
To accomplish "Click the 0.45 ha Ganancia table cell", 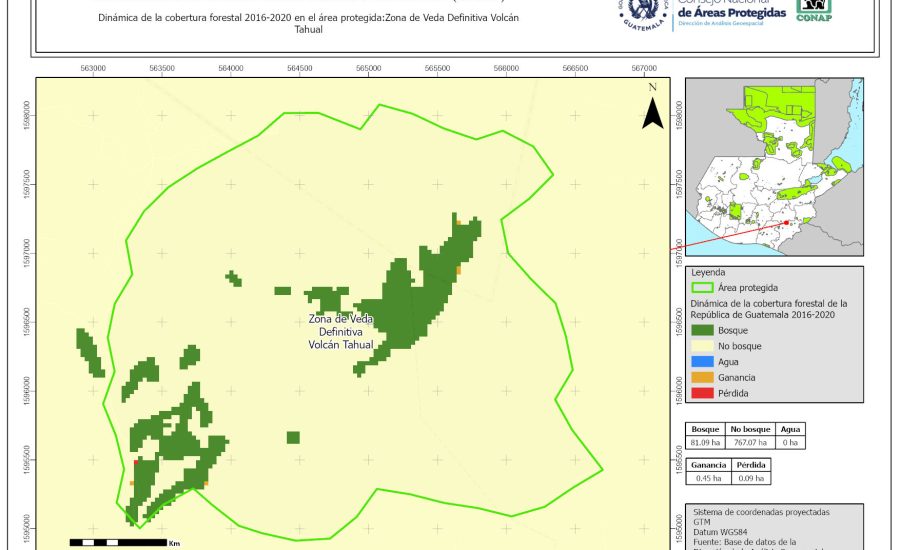I will pyautogui.click(x=708, y=479).
